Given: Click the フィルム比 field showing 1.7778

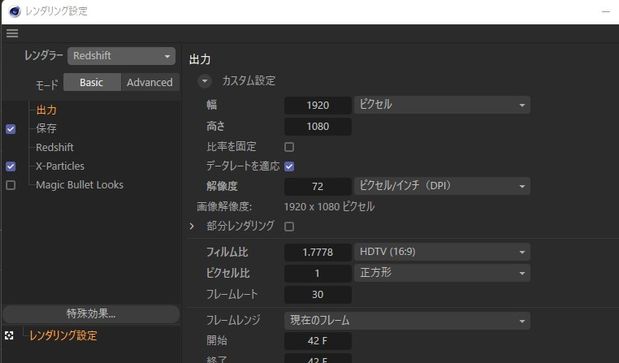Looking at the screenshot, I should [318, 252].
